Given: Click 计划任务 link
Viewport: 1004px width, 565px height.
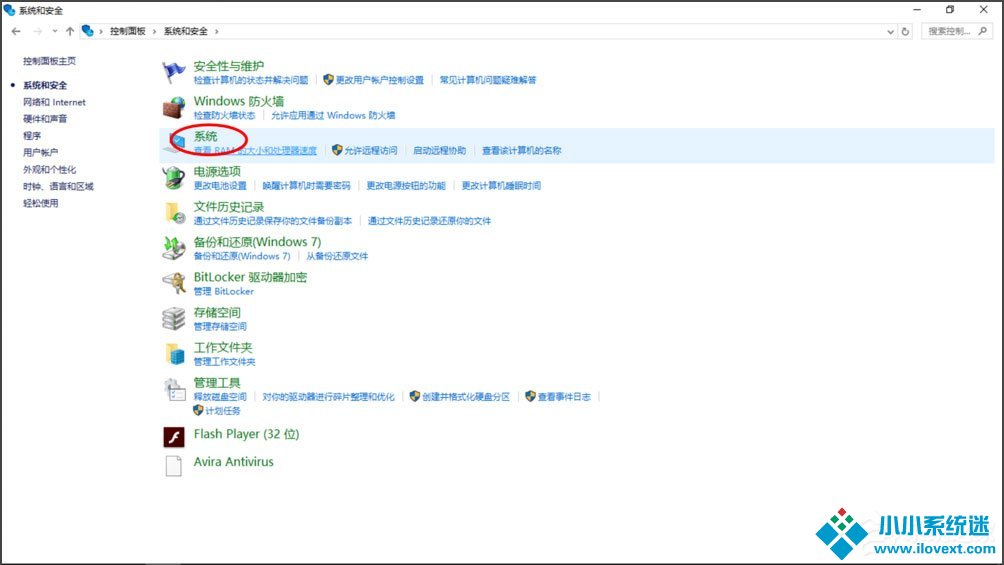Looking at the screenshot, I should pyautogui.click(x=223, y=411).
